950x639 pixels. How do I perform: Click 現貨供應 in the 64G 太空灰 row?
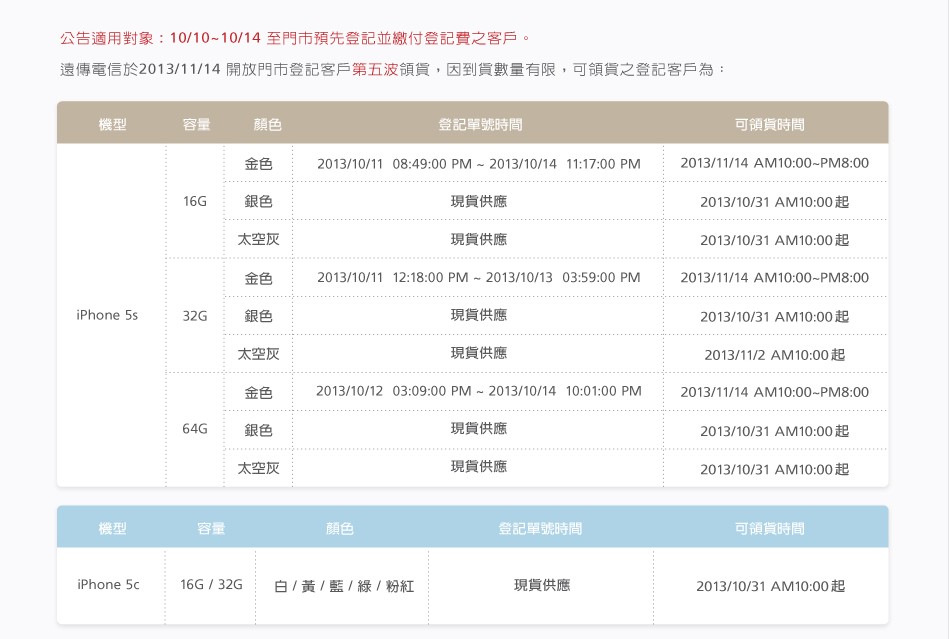[x=479, y=466]
